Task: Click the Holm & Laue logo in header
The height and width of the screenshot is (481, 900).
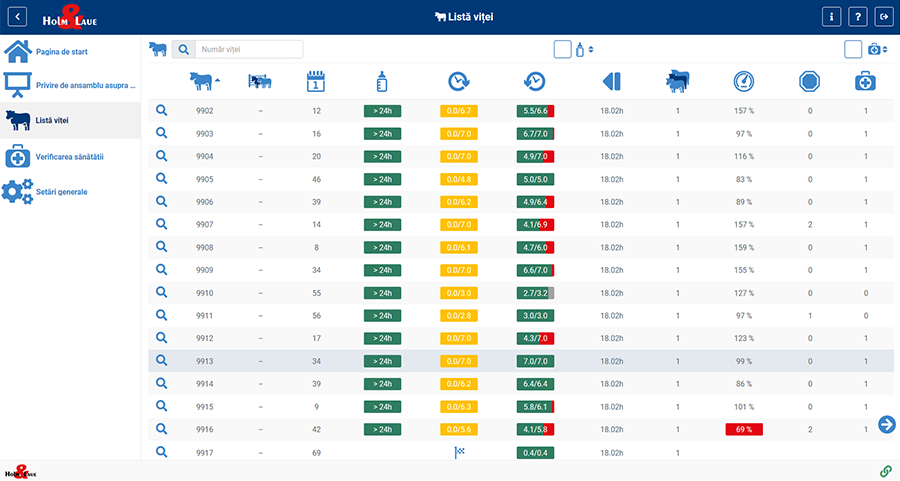Action: click(69, 17)
